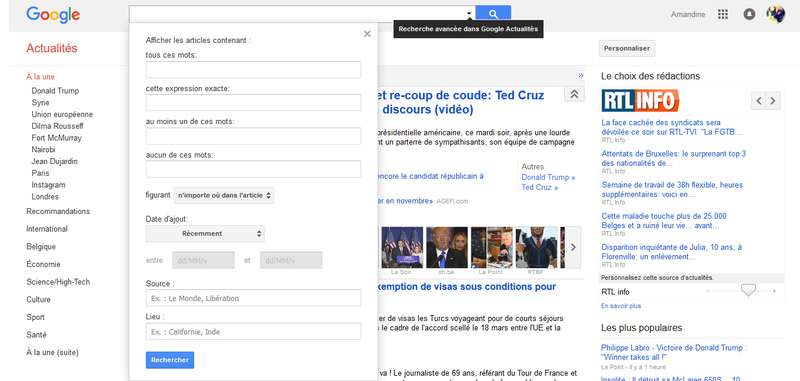Go to Recommandations section

tap(58, 211)
